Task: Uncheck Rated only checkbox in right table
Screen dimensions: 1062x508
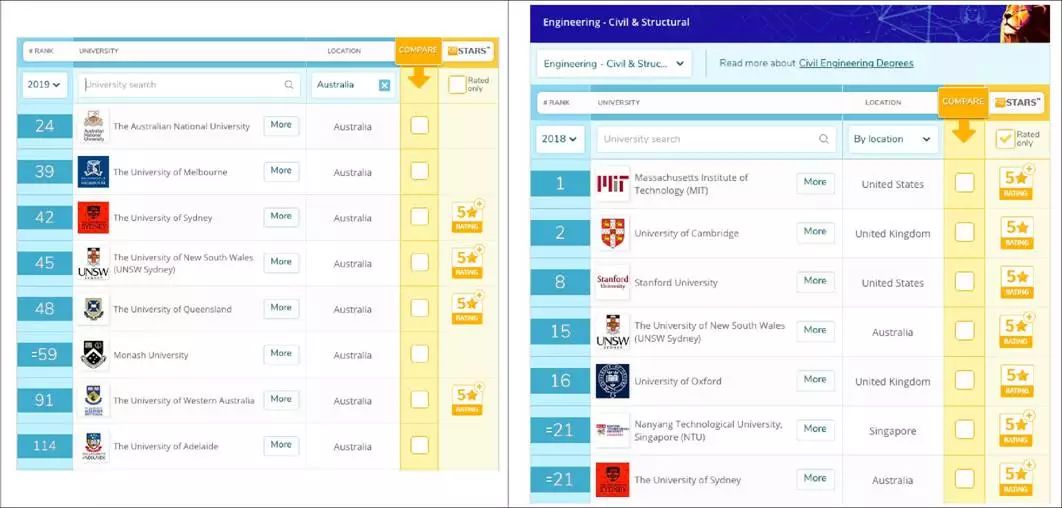Action: [x=1005, y=139]
